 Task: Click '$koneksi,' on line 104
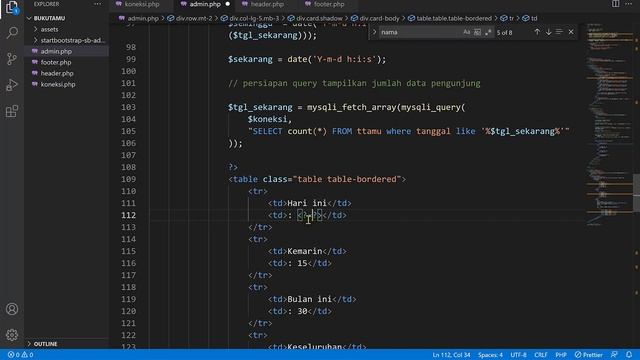tap(269, 119)
